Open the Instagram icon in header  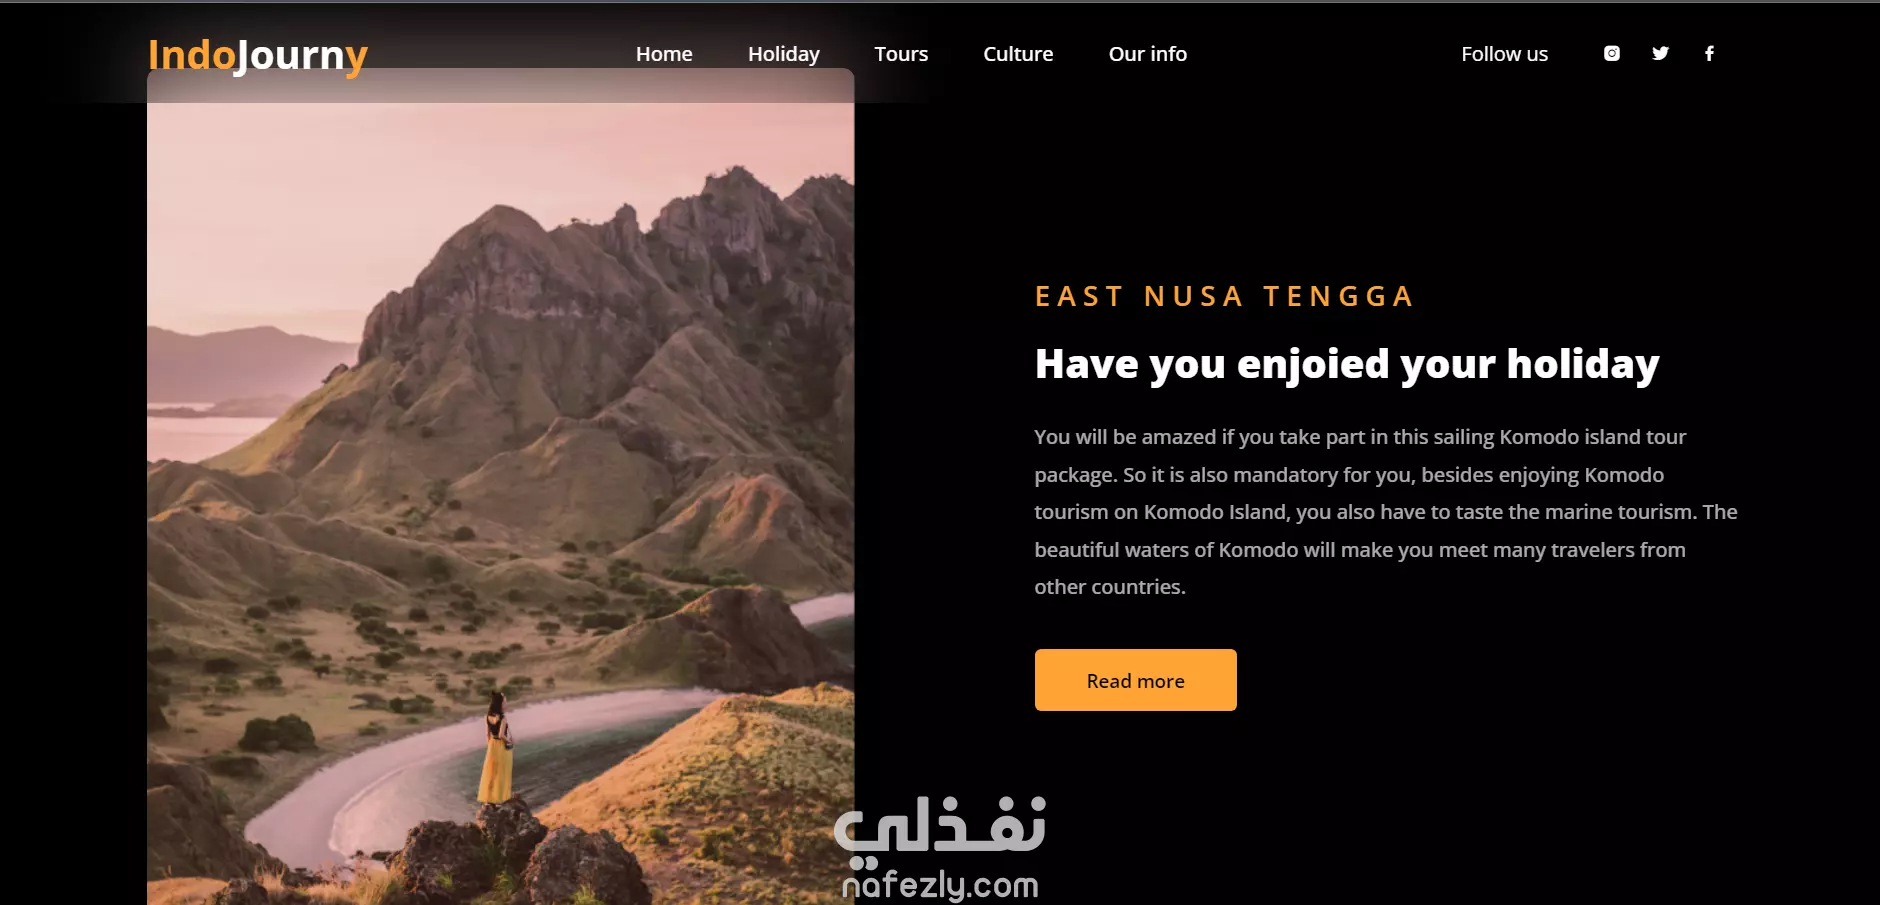1611,53
